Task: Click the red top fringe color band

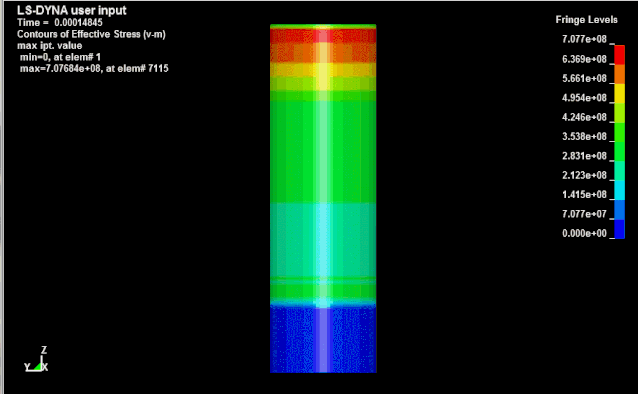Action: click(619, 55)
